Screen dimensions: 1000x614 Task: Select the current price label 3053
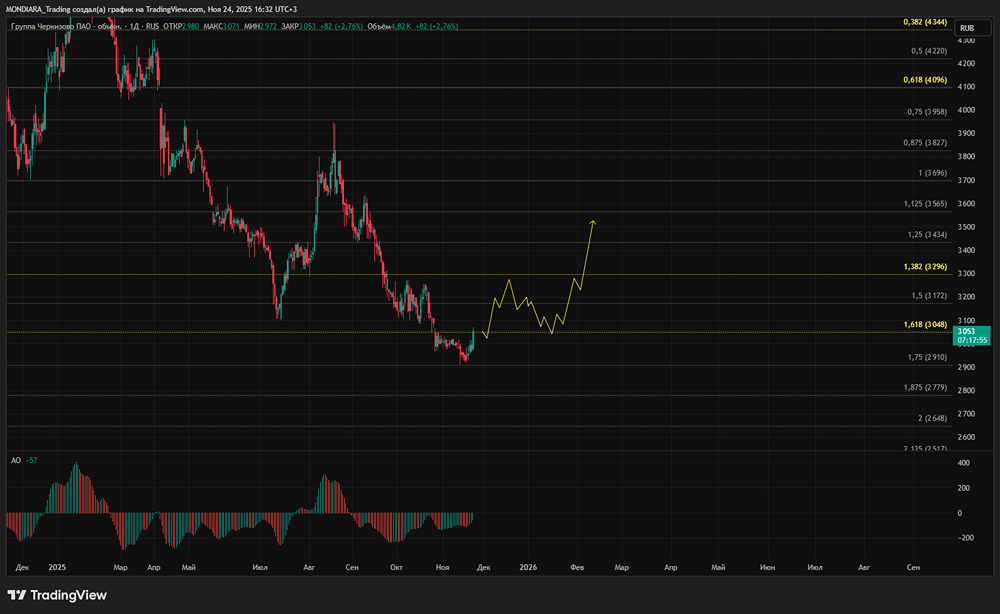(971, 335)
